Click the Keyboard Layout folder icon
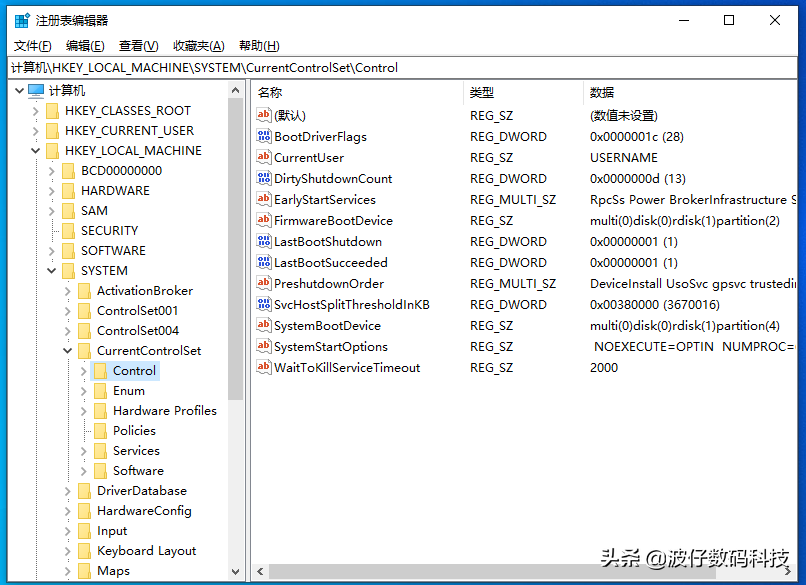Image resolution: width=806 pixels, height=585 pixels. pyautogui.click(x=84, y=551)
